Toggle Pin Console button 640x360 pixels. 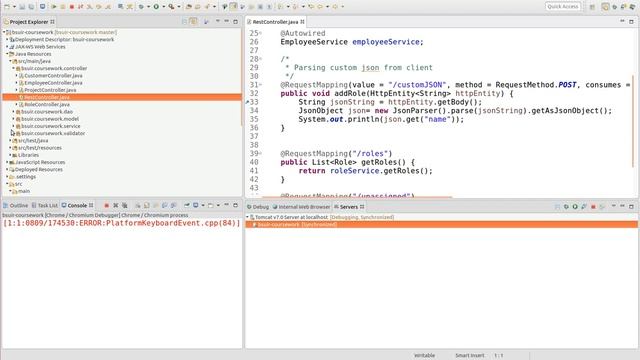point(187,205)
